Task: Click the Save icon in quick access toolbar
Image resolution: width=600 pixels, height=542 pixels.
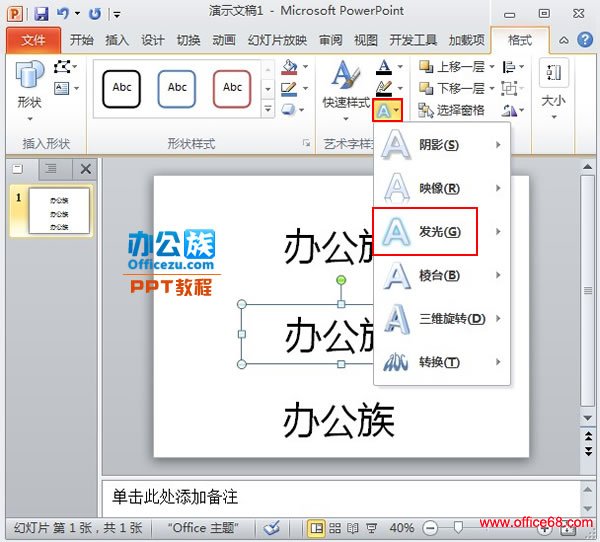Action: (41, 14)
